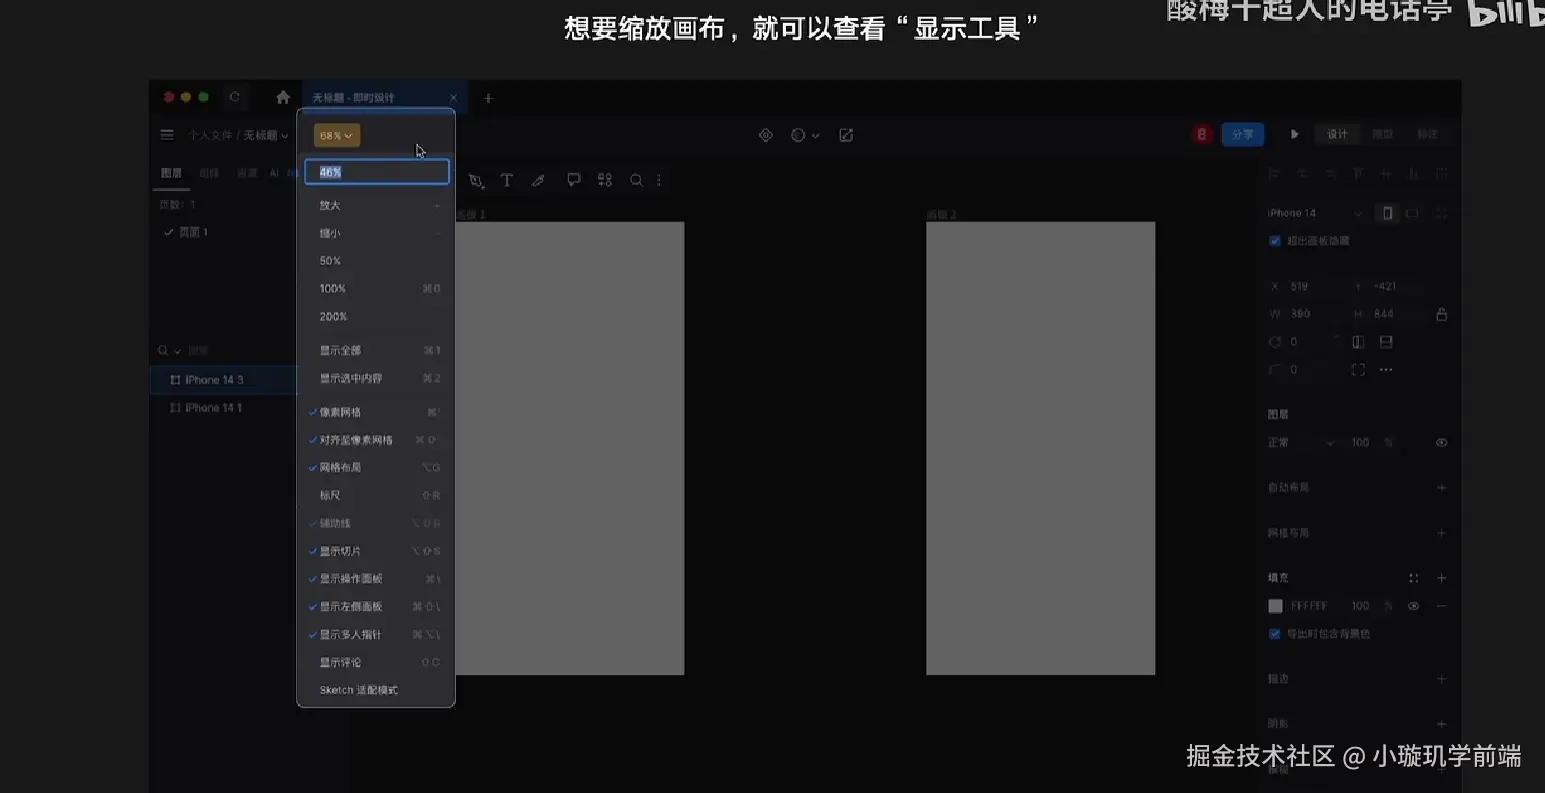Click the edit-square icon at top center
Screen dimensions: 1545x793
846,135
